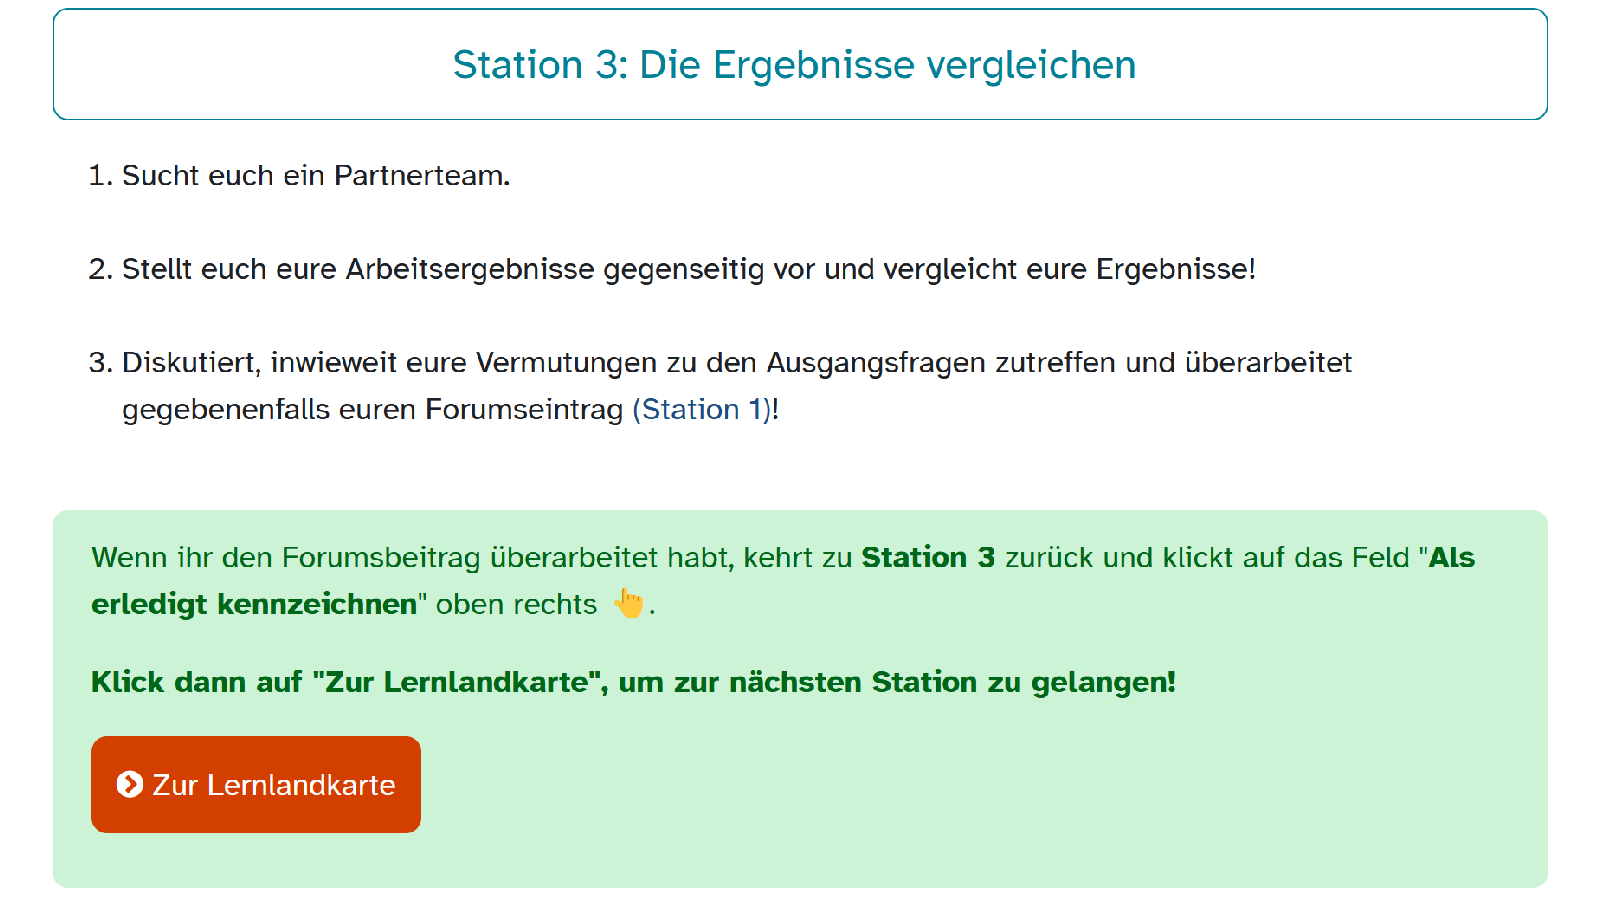This screenshot has width=1600, height=900.
Task: Click the list number "1." marker
Action: 100,176
